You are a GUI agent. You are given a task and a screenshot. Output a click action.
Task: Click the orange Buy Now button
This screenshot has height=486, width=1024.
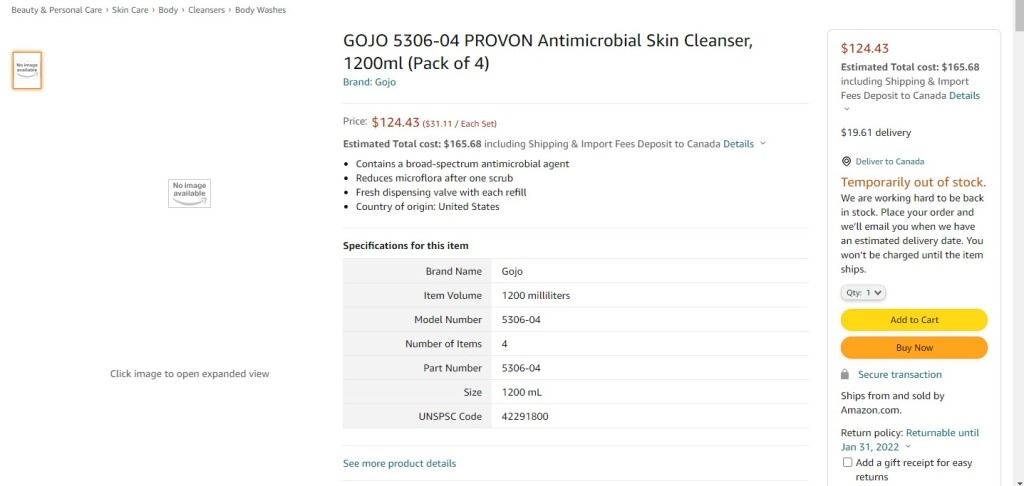tap(913, 348)
